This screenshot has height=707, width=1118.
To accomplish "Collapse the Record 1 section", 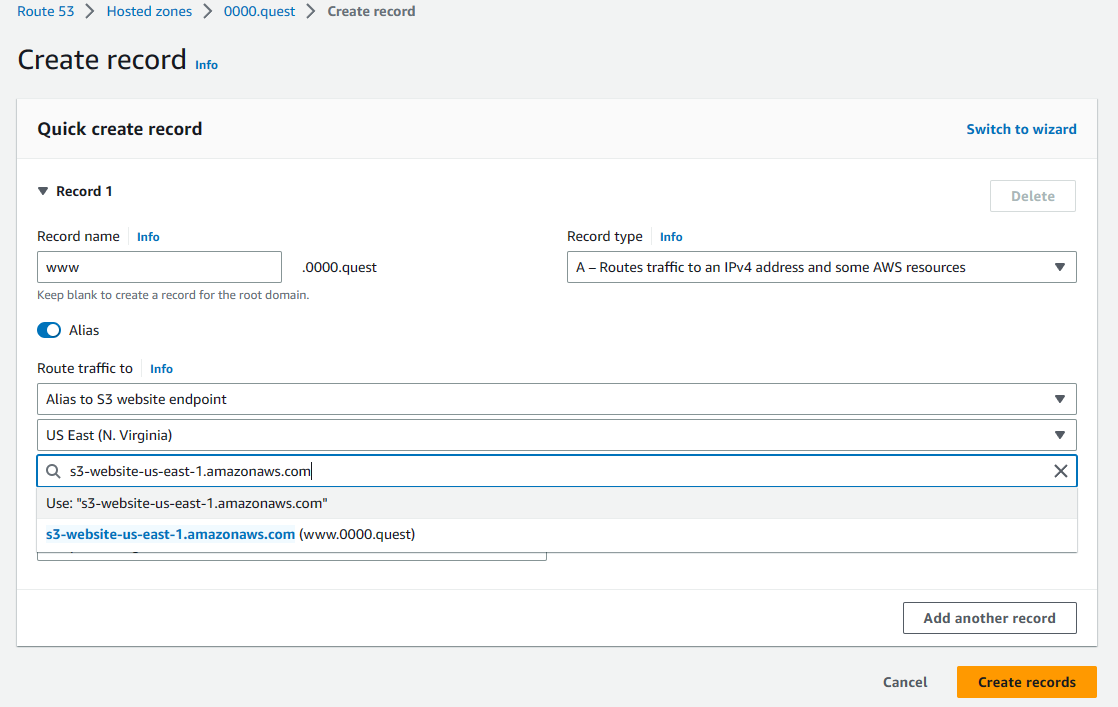I will click(42, 191).
